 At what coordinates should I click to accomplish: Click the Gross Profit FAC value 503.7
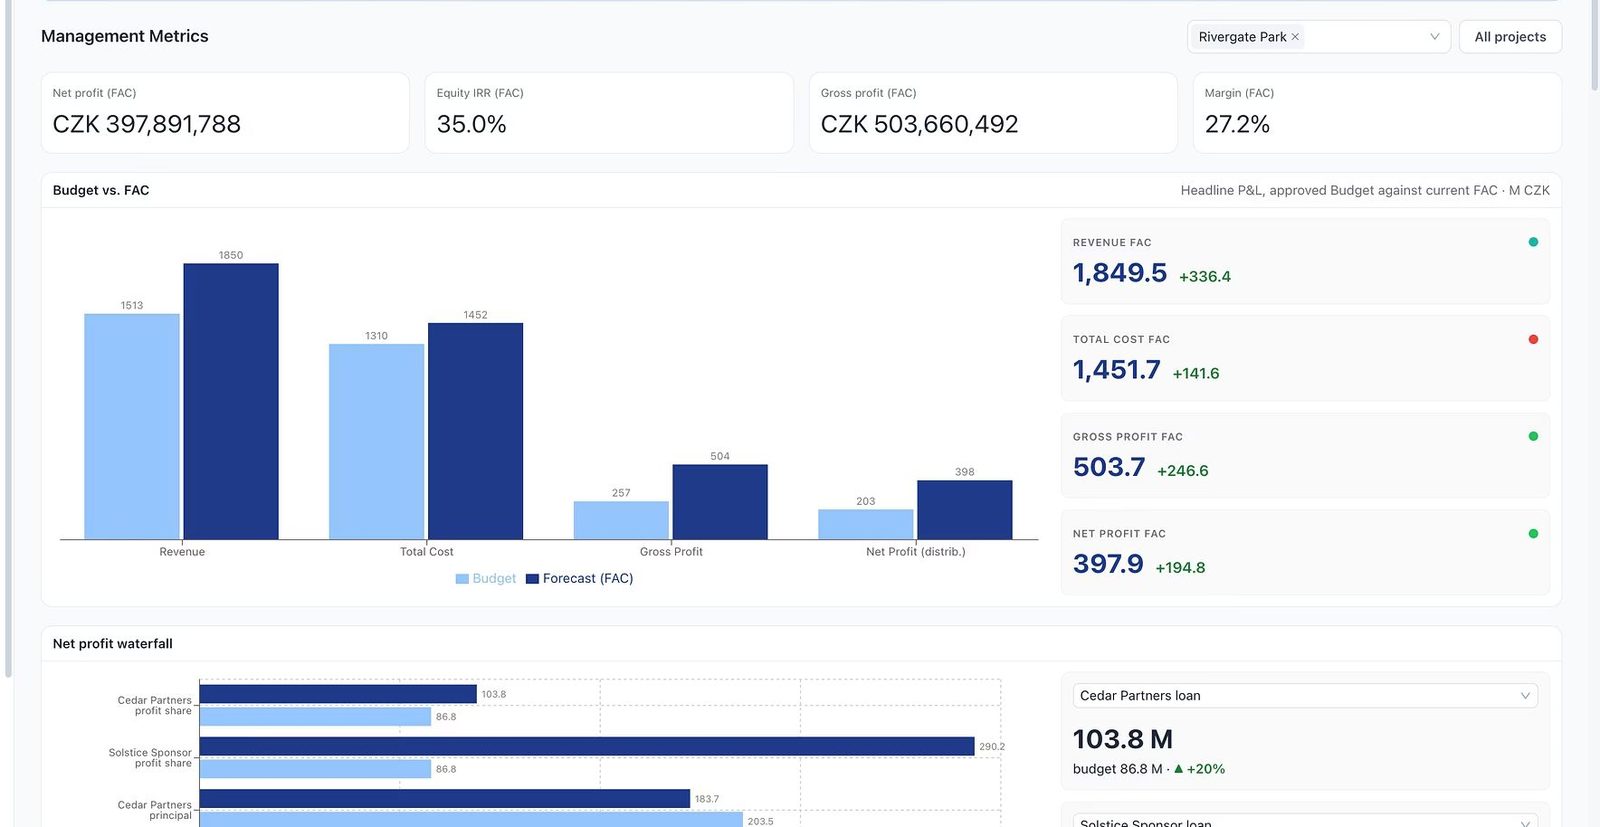(1109, 467)
